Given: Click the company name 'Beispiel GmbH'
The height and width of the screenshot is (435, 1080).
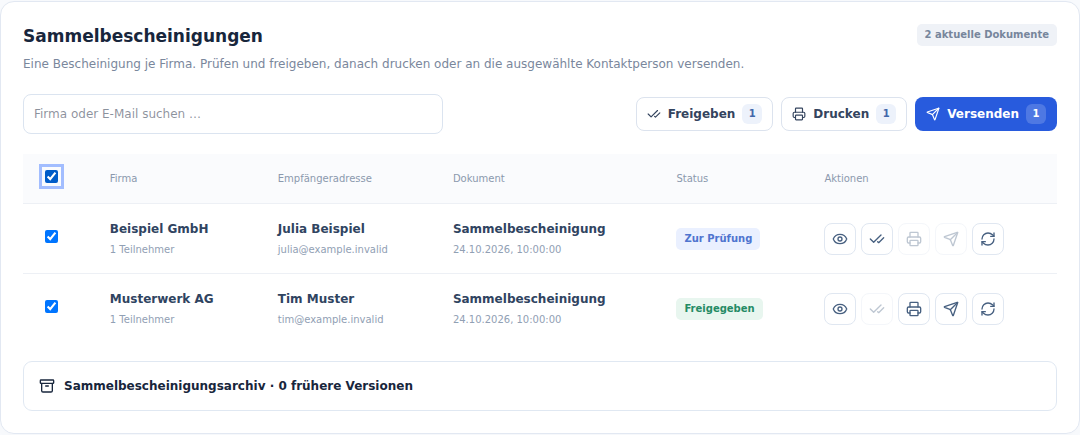Looking at the screenshot, I should 159,229.
